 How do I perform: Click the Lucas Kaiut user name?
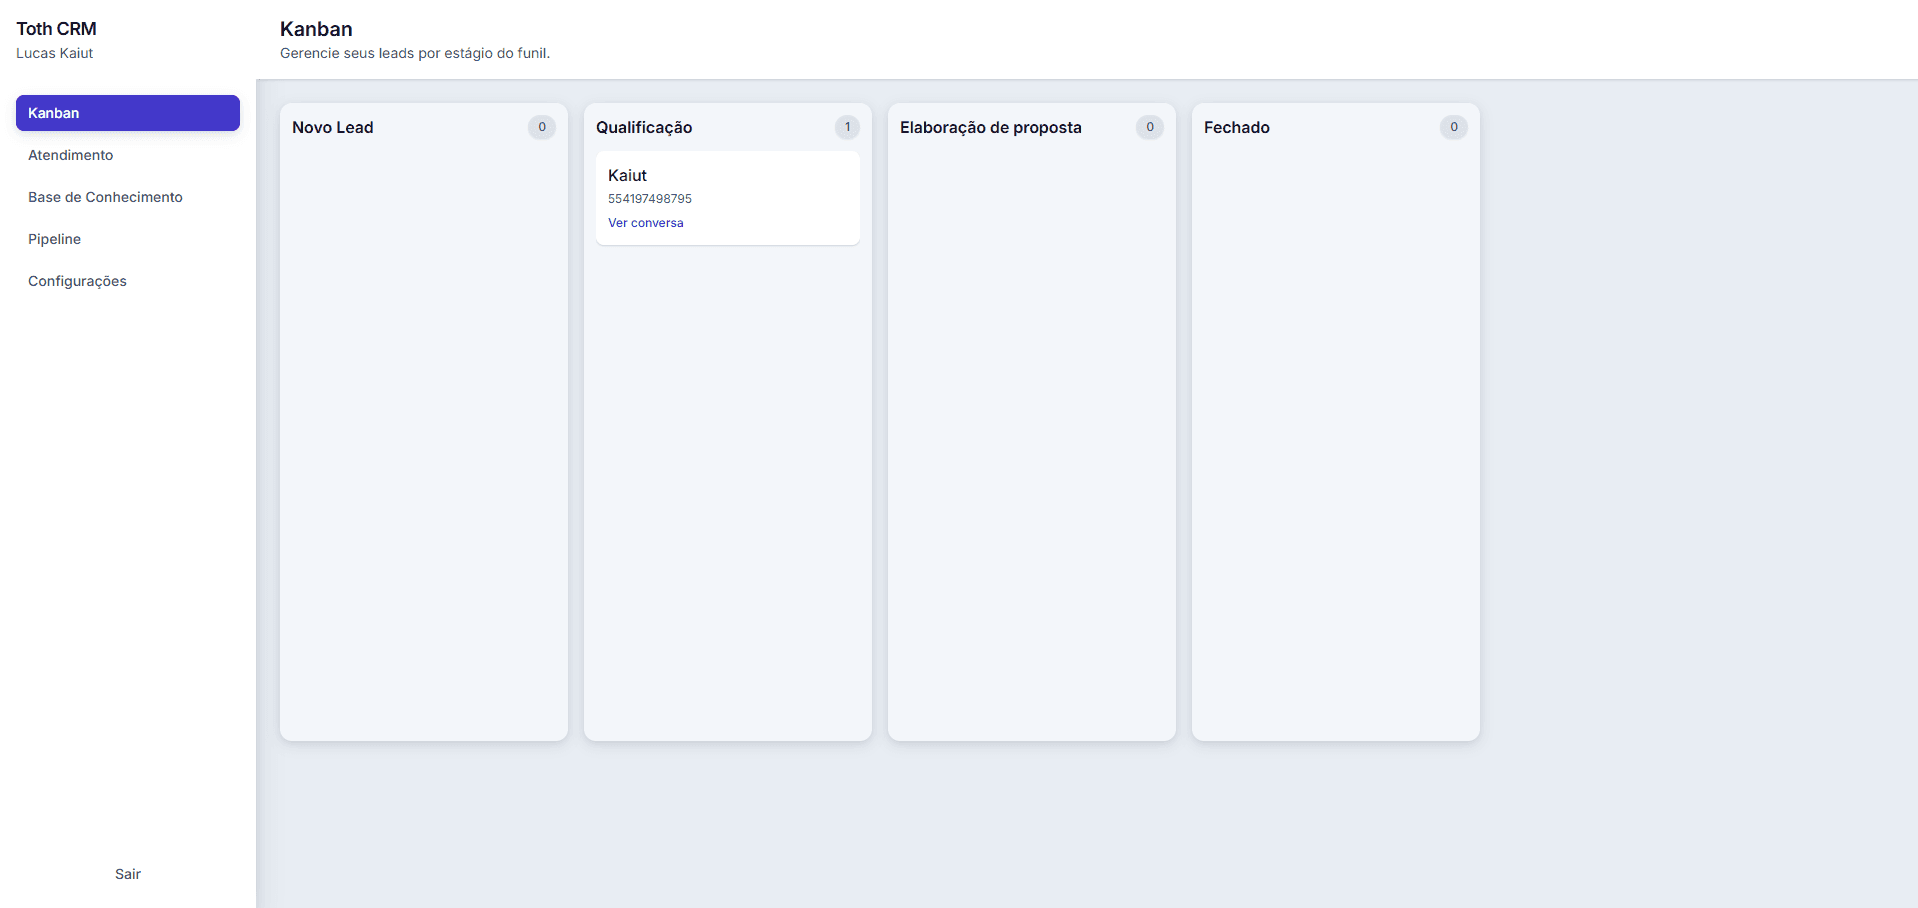point(55,53)
